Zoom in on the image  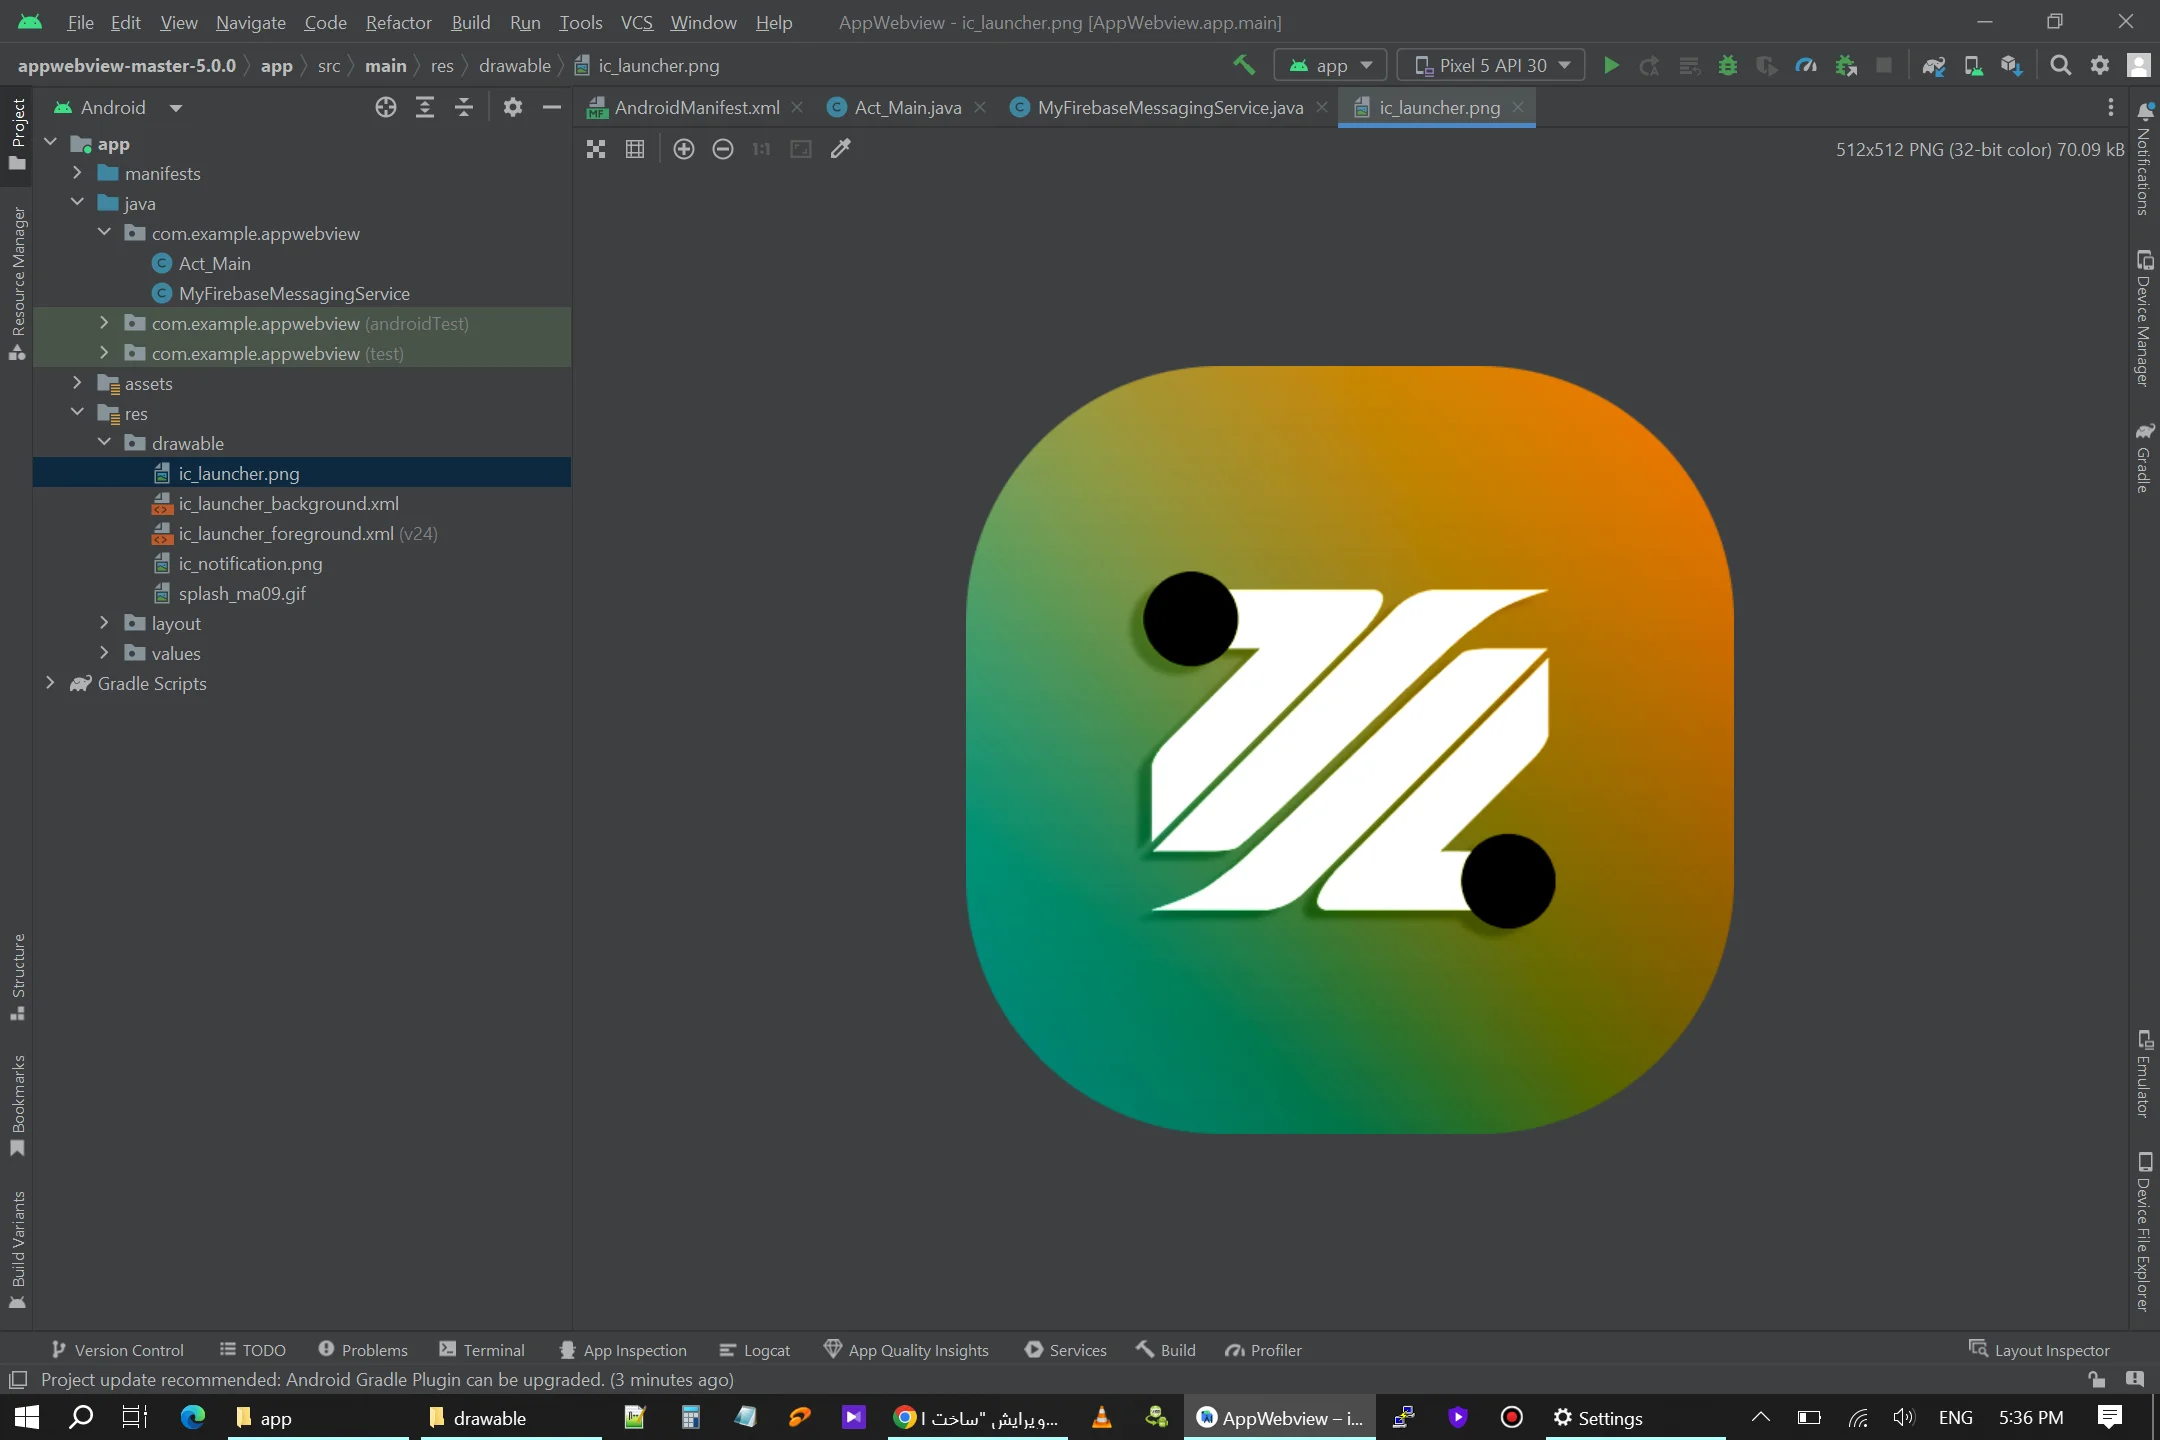tap(684, 149)
